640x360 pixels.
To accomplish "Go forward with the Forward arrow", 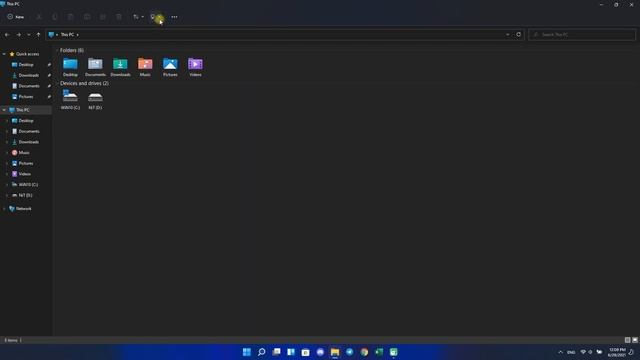I will click(x=18, y=35).
